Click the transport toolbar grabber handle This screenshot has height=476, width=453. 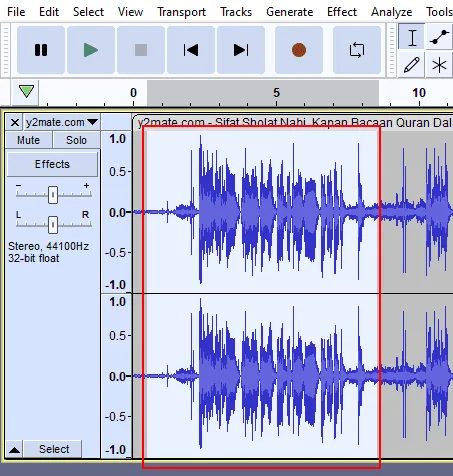coord(5,50)
